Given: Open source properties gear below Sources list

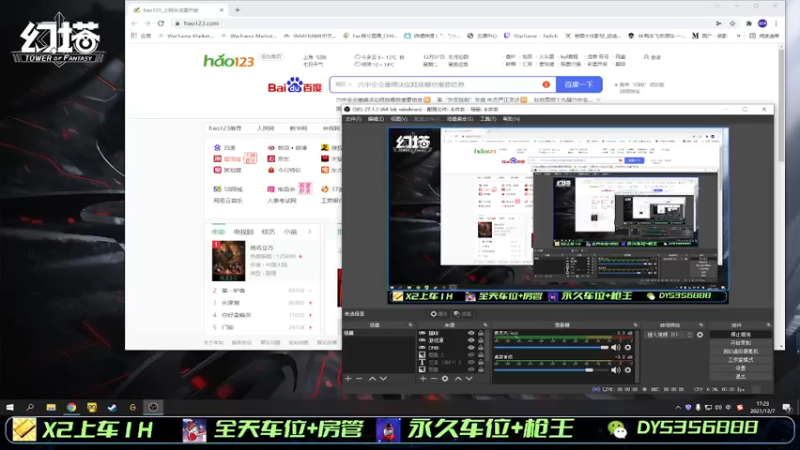Looking at the screenshot, I should point(445,379).
